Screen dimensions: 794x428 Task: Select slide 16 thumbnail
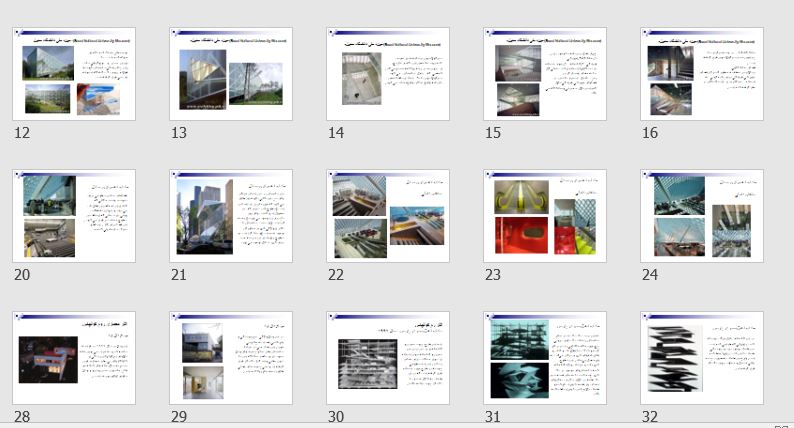click(702, 74)
